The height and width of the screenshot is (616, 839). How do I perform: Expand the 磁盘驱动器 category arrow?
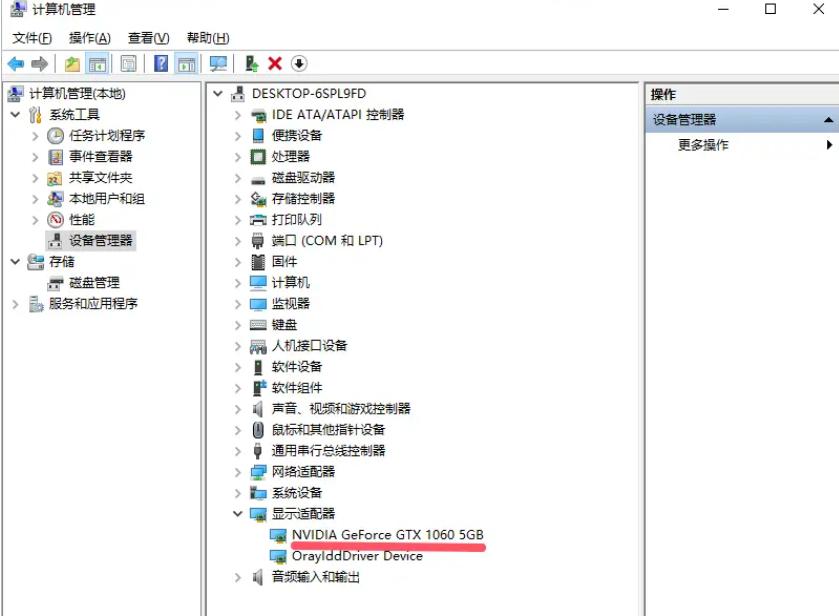point(238,178)
